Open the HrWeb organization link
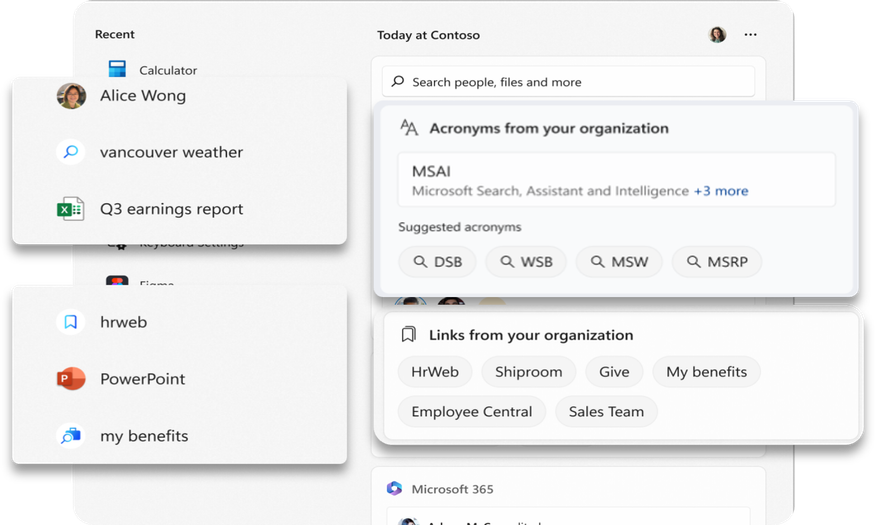The height and width of the screenshot is (525, 876). pos(435,372)
